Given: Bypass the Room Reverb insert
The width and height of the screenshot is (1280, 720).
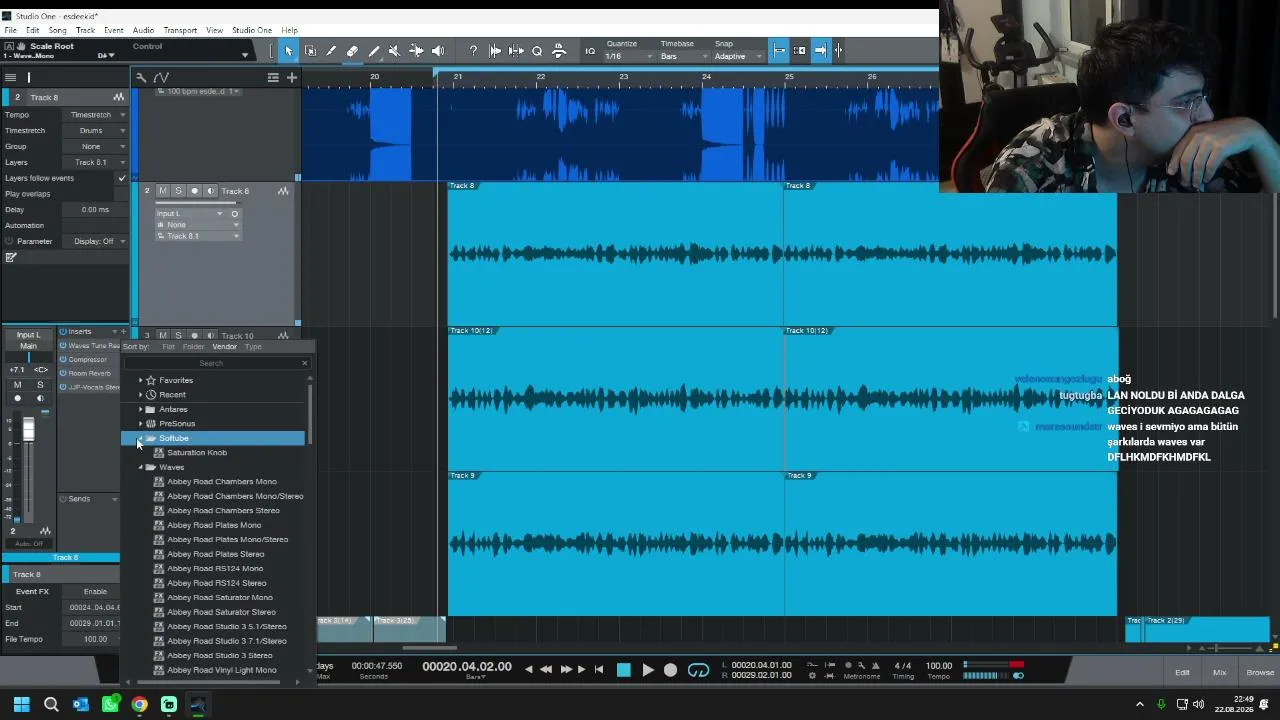Looking at the screenshot, I should pos(63,374).
